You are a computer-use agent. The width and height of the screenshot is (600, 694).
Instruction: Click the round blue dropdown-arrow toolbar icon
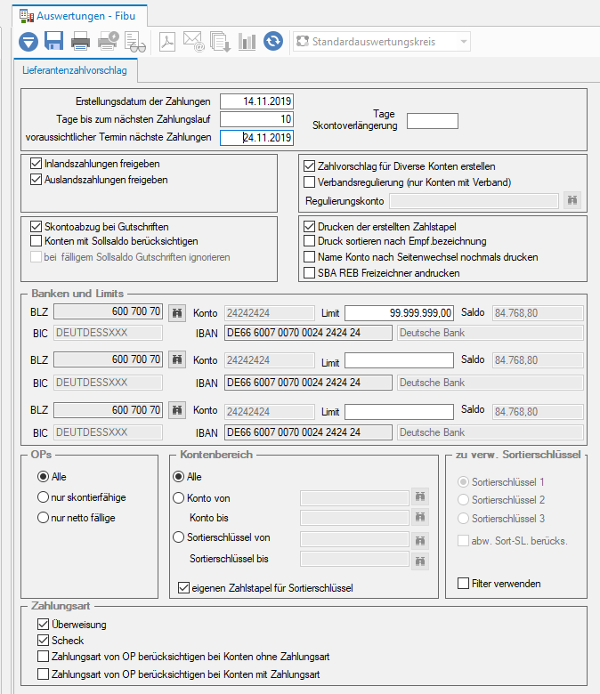(x=28, y=42)
